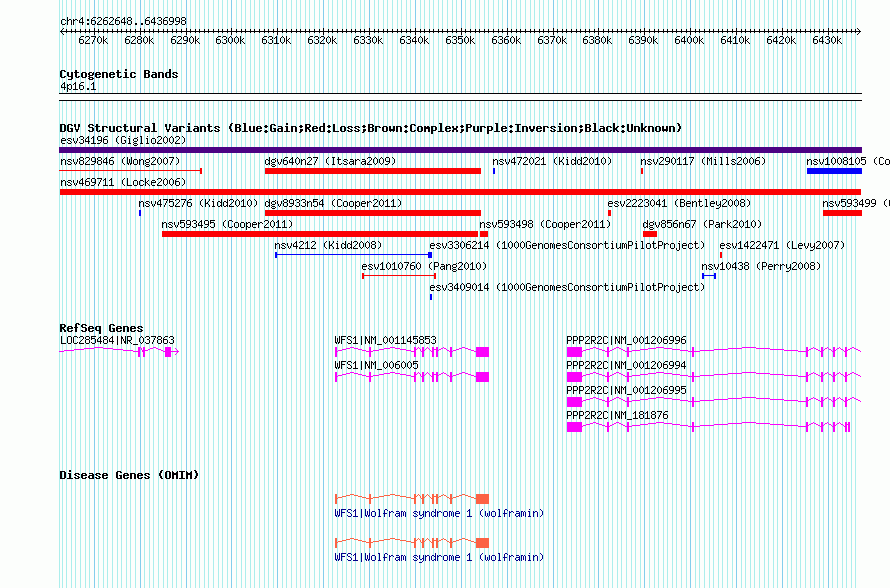
Task: Click the red line under esv1010760
Action: pos(399,276)
